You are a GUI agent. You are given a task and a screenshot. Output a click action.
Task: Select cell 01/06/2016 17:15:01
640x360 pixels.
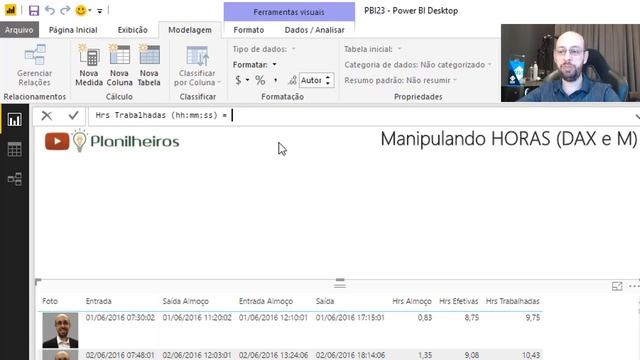click(x=350, y=318)
